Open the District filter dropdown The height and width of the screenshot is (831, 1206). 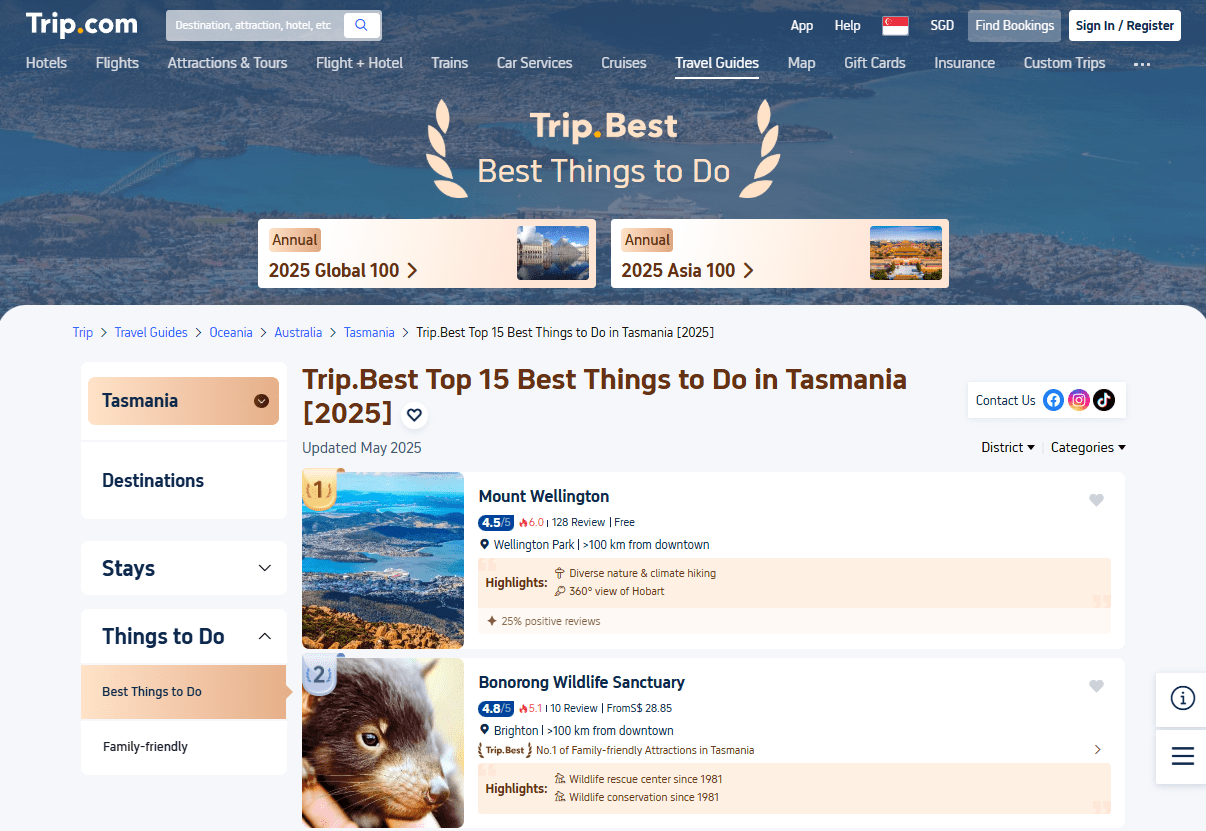(x=1007, y=448)
